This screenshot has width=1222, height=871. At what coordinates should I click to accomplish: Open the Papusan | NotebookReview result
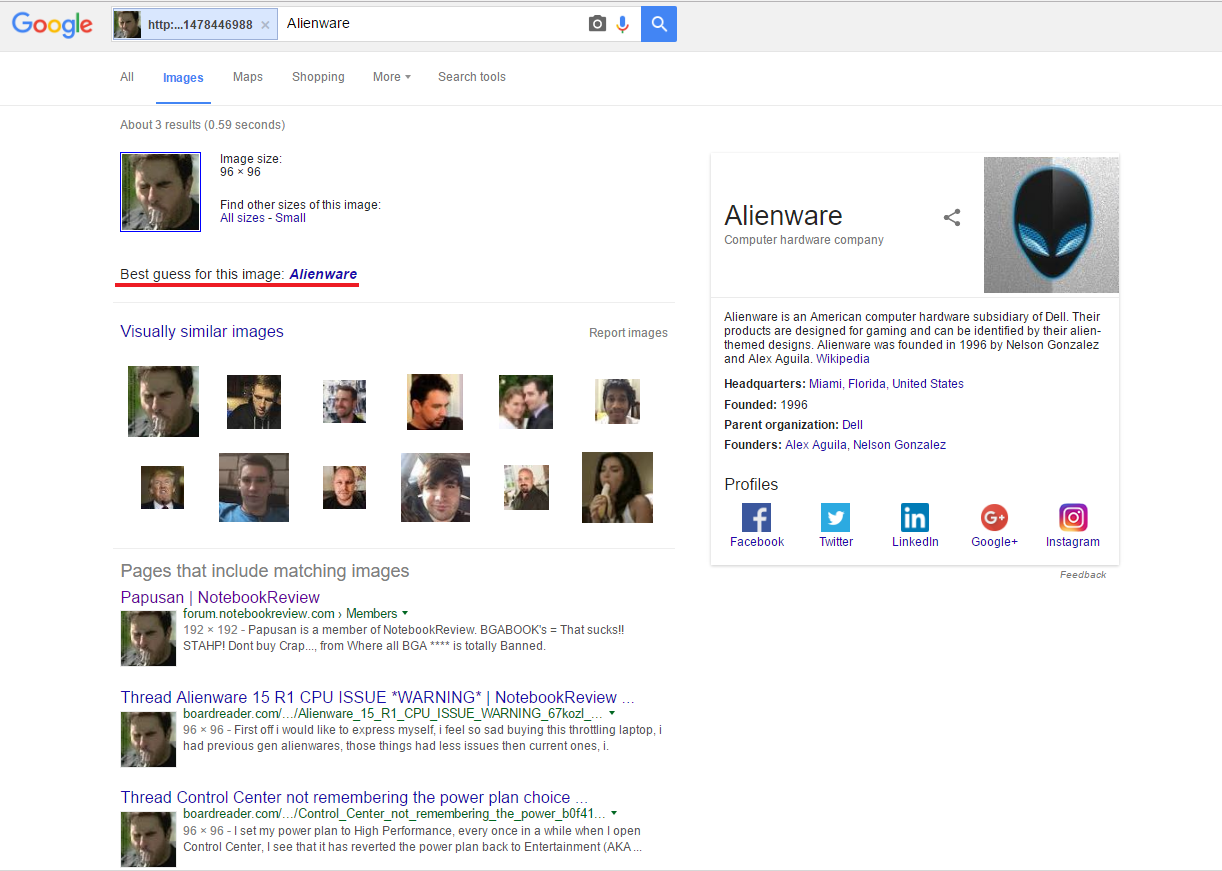(x=220, y=598)
